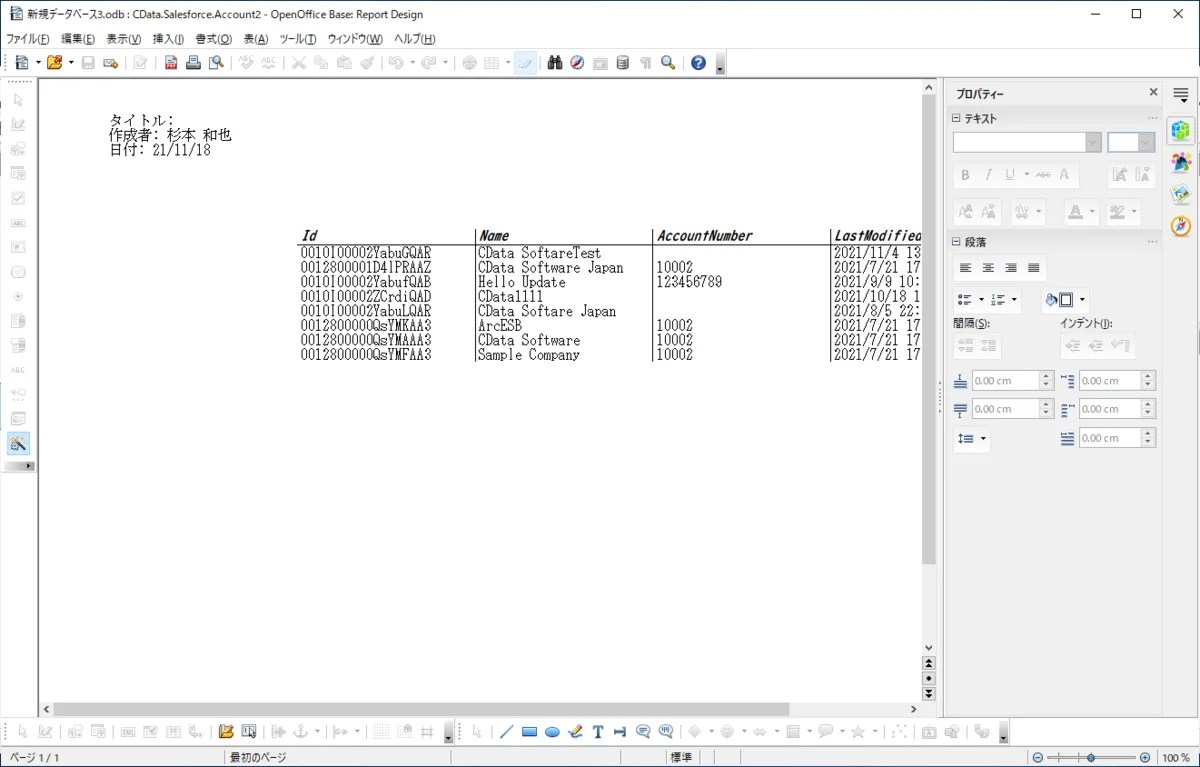Select the Text tool in drawing toolbar

click(x=598, y=732)
